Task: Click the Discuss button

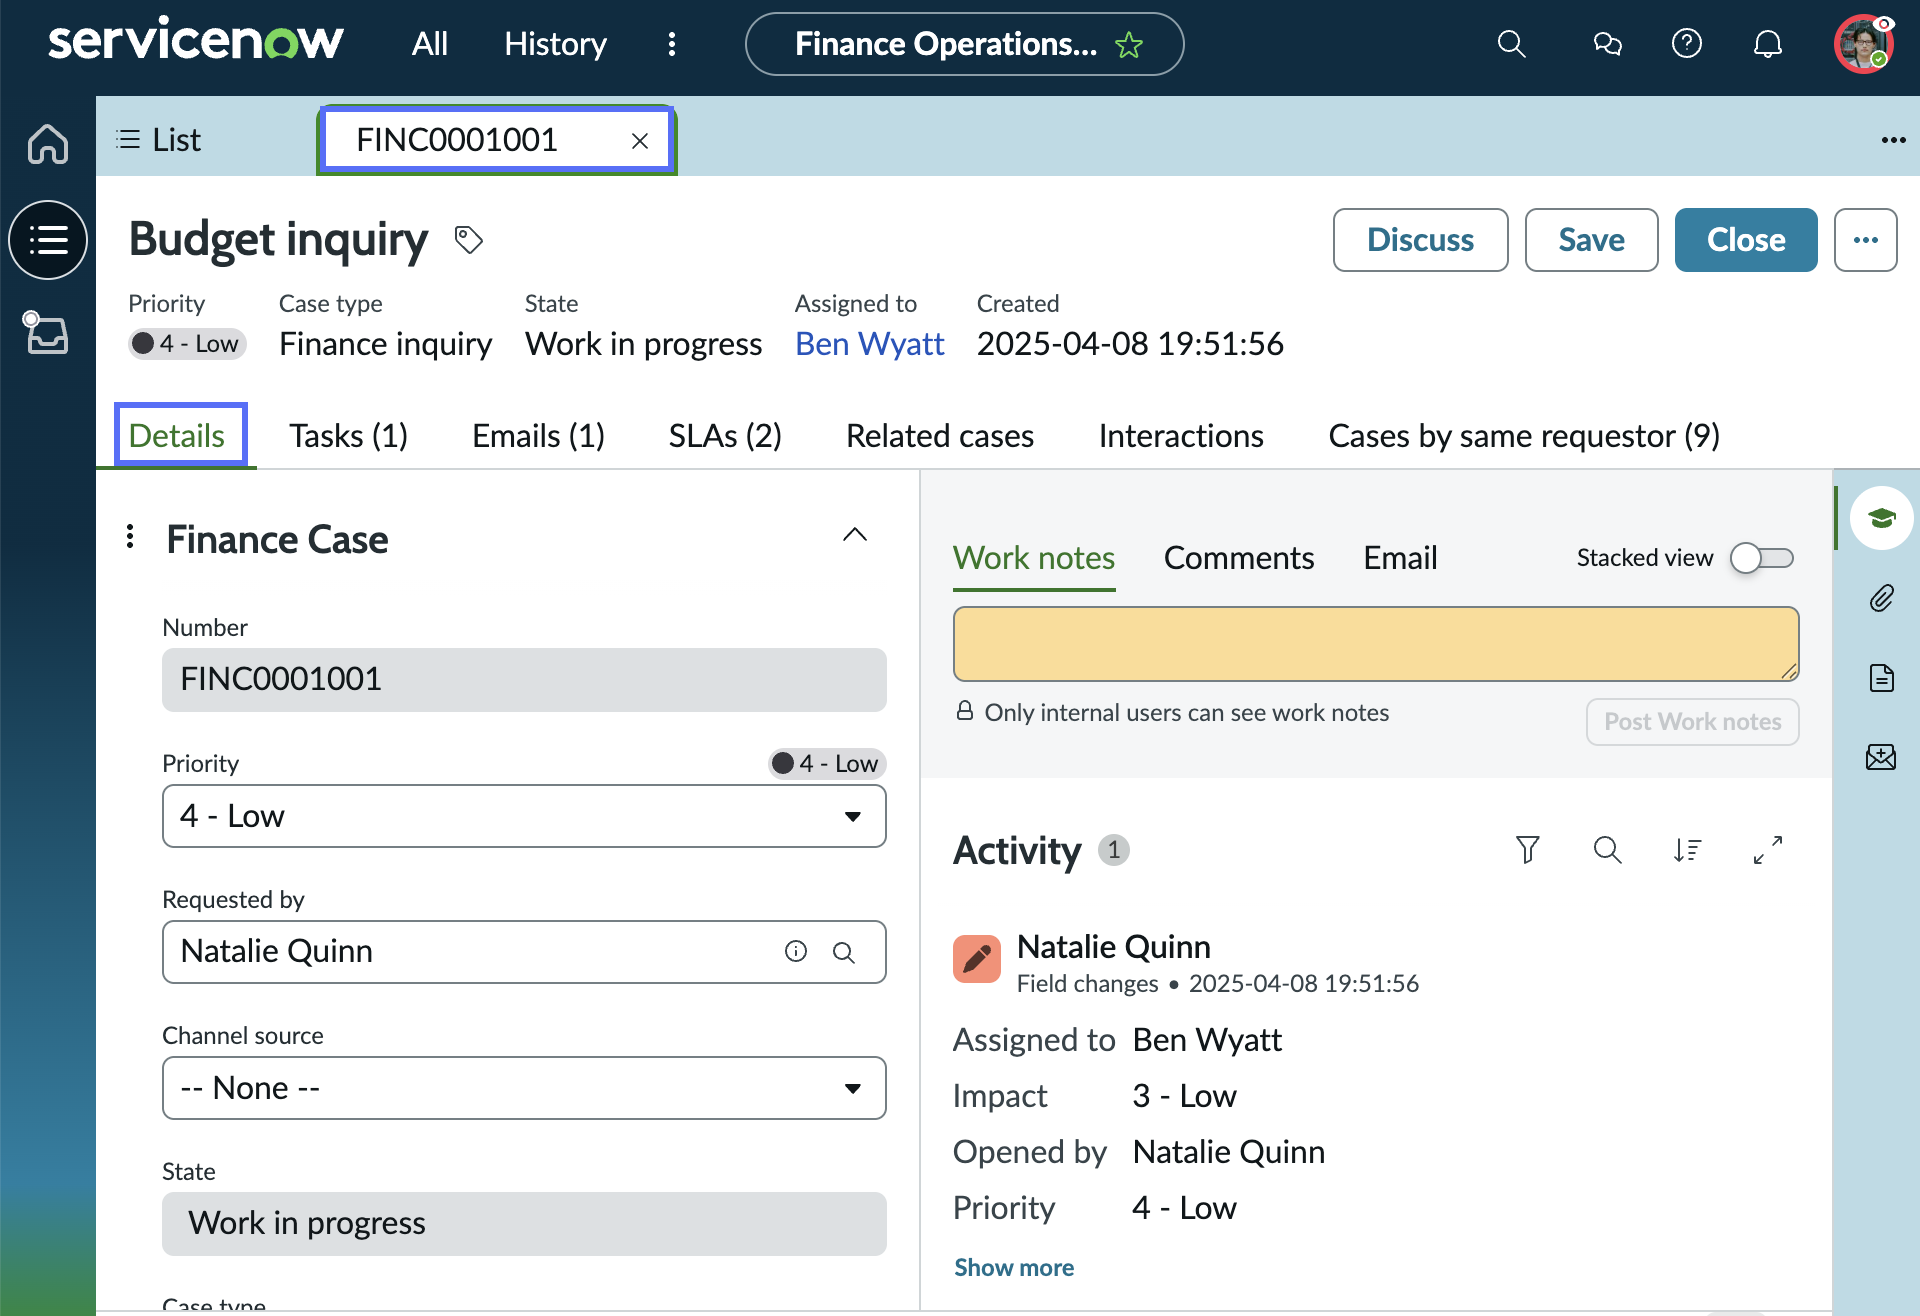Action: click(x=1420, y=240)
